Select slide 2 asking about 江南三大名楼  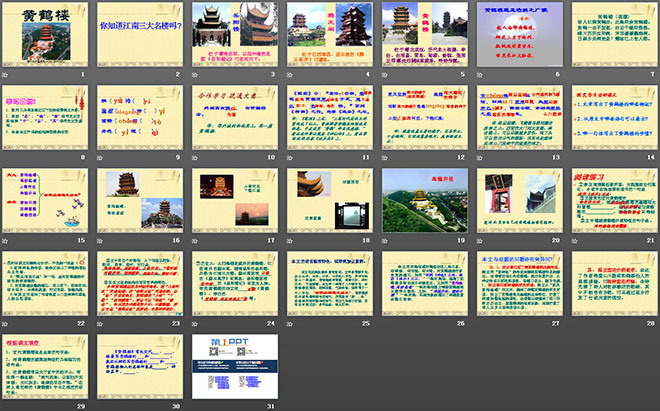point(141,36)
